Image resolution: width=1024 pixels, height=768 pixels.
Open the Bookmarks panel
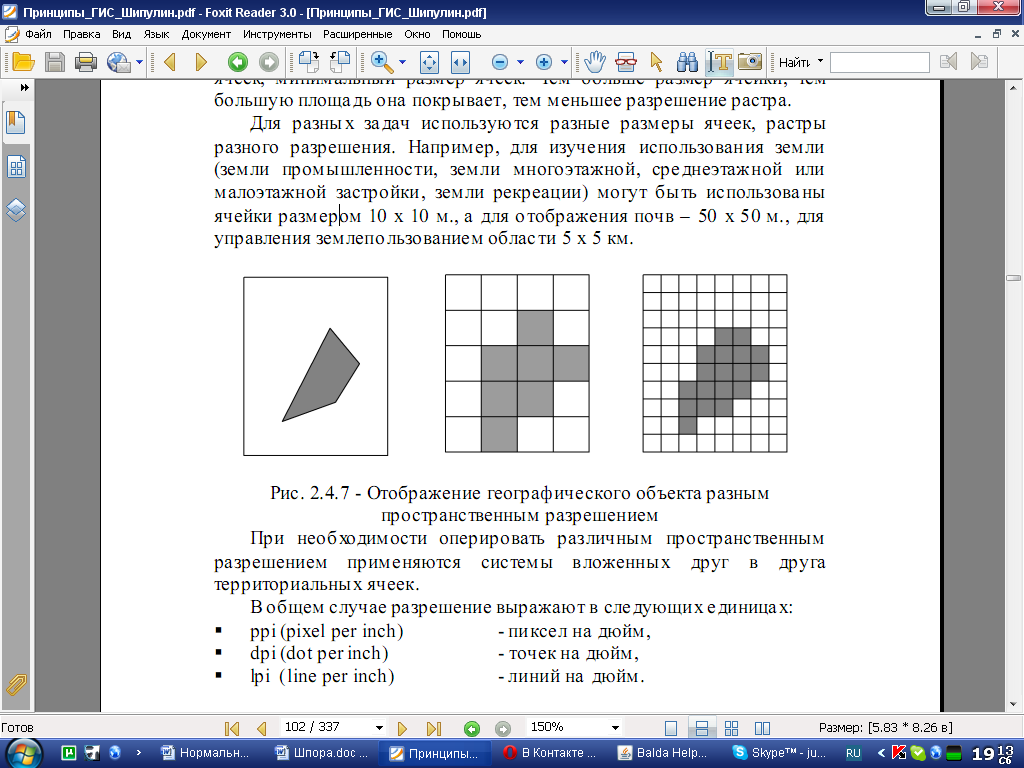[16, 123]
